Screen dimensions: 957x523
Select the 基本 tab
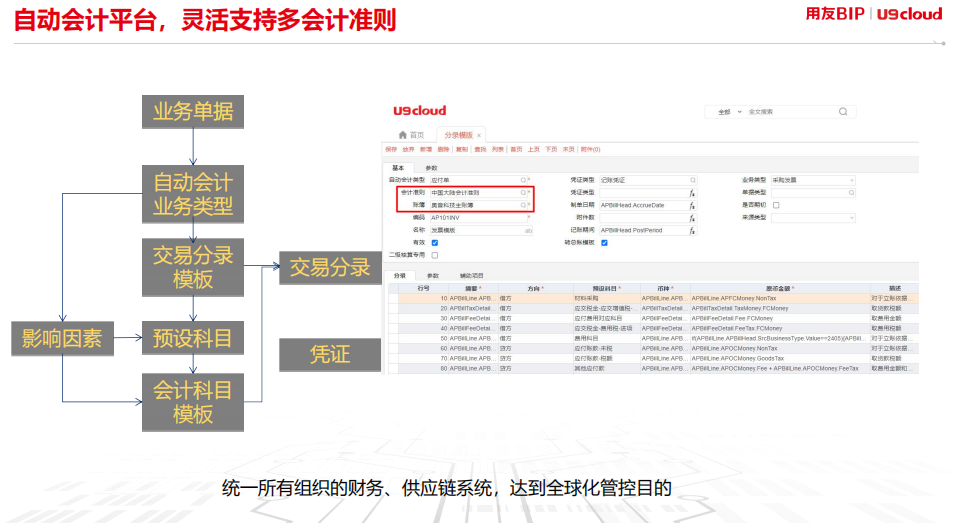398,168
